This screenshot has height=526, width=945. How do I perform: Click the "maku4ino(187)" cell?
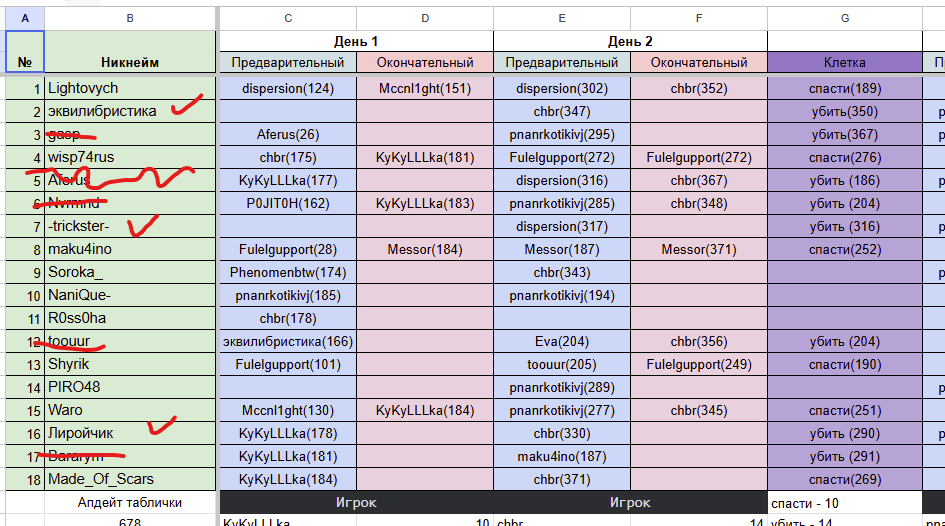562,456
